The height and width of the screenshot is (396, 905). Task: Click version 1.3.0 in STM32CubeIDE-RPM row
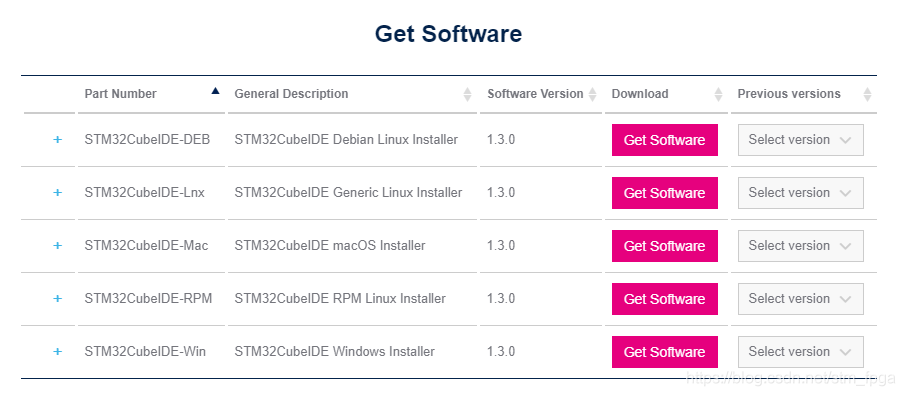tap(501, 299)
